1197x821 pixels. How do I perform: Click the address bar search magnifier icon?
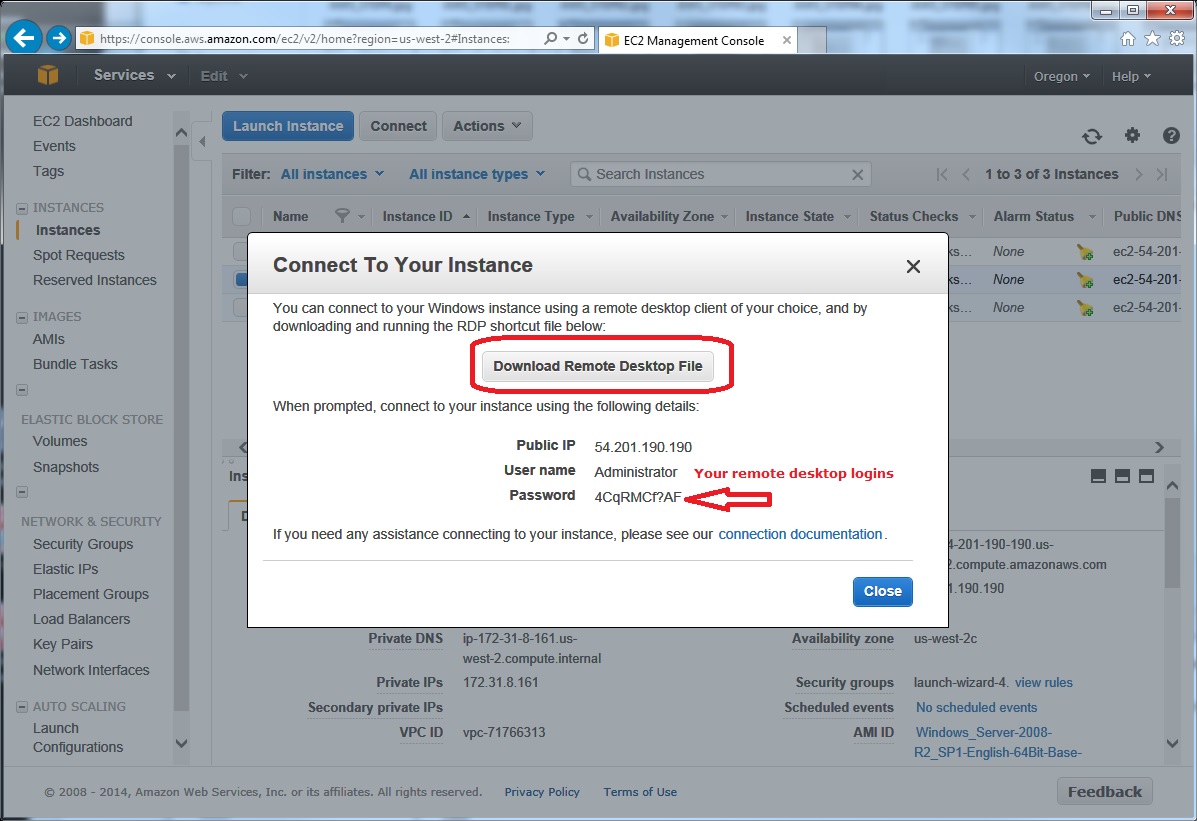pyautogui.click(x=550, y=38)
